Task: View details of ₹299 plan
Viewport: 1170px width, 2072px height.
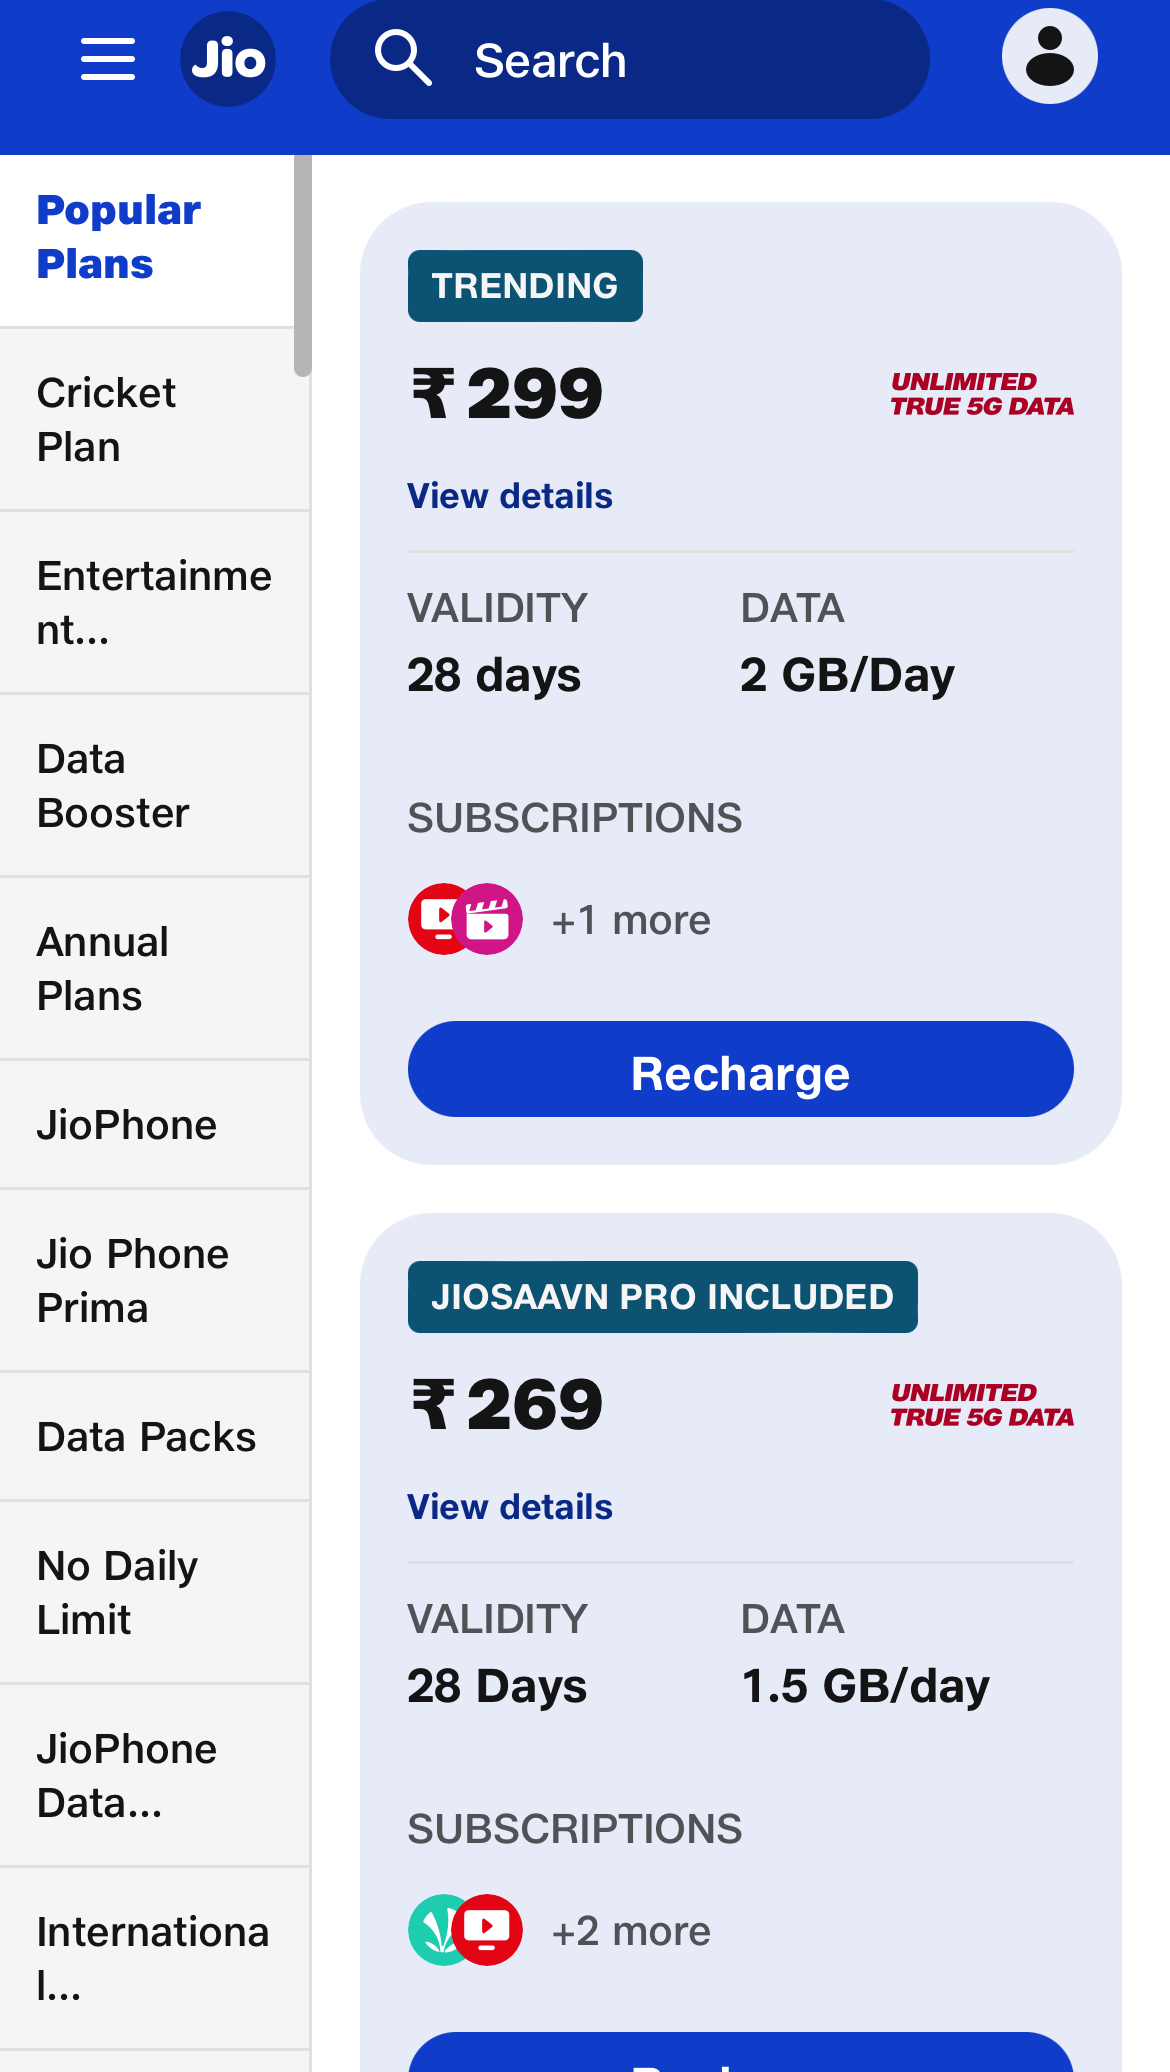Action: coord(510,496)
